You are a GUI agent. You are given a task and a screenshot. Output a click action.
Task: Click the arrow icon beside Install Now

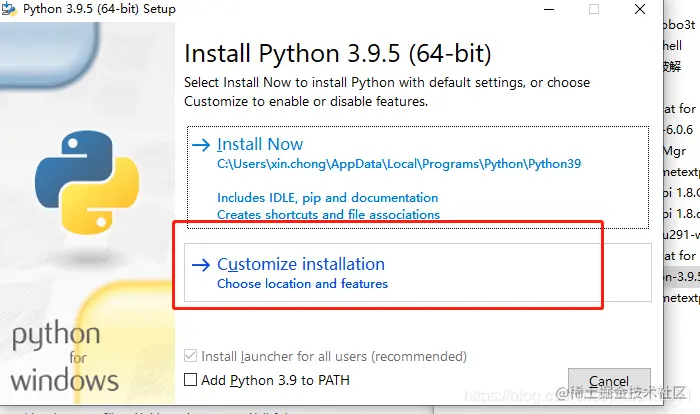click(201, 145)
